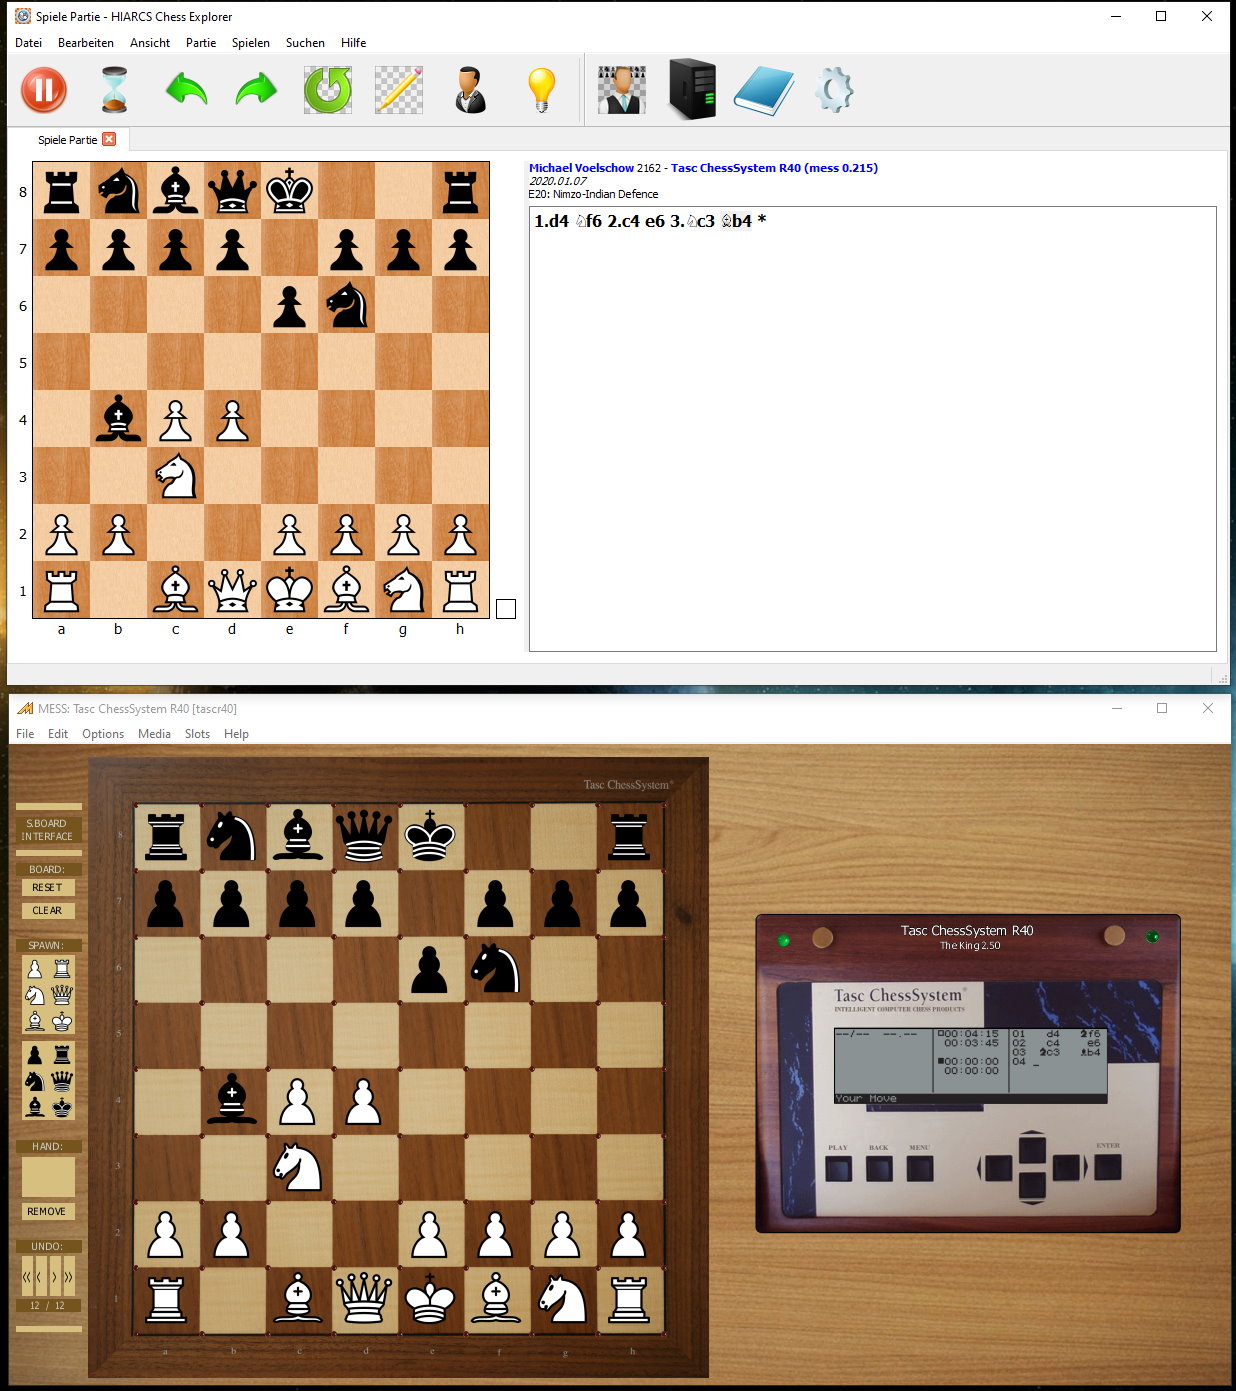Spawn a white king in MESS sidebar
Image resolution: width=1236 pixels, height=1391 pixels.
point(62,1021)
